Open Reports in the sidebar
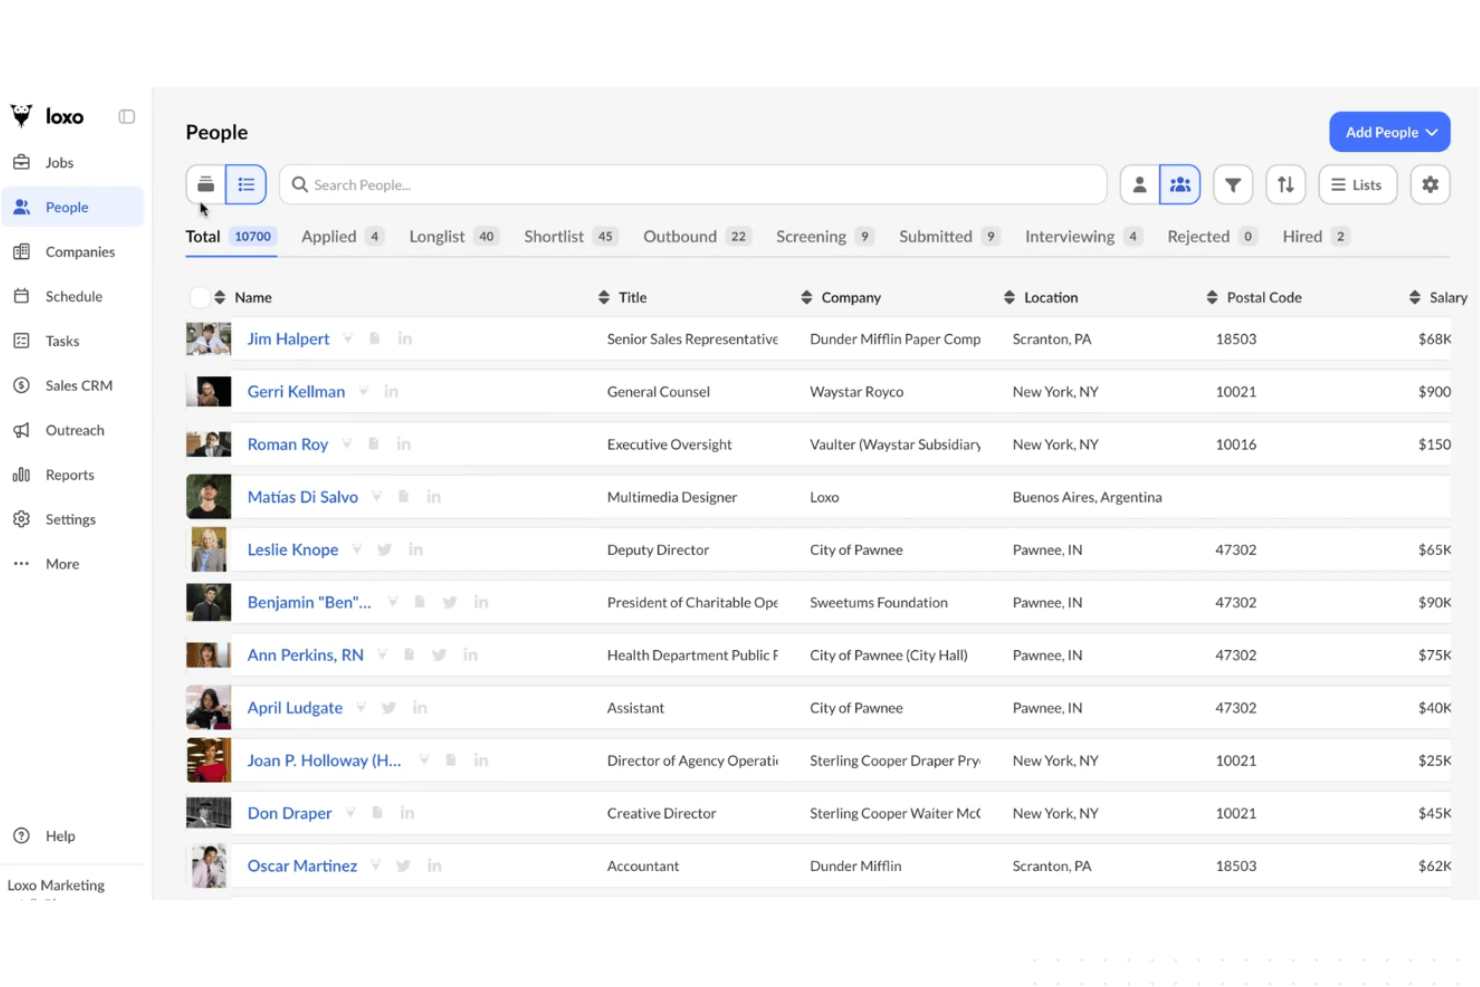The height and width of the screenshot is (987, 1480). click(x=72, y=475)
